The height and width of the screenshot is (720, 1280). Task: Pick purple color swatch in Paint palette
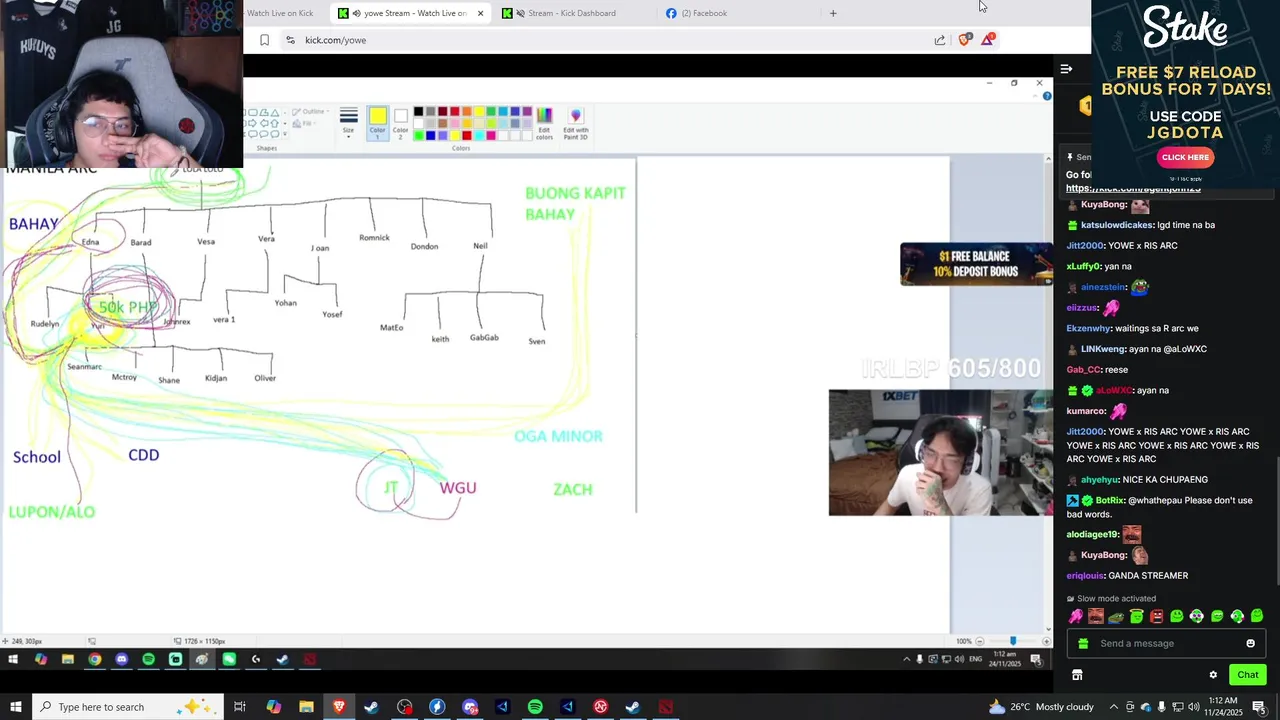coord(526,111)
